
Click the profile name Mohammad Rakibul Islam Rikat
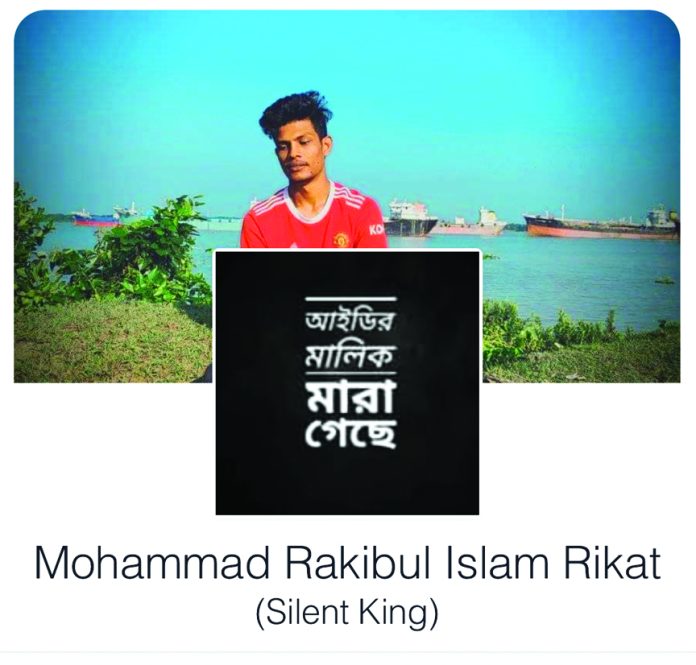tap(348, 564)
